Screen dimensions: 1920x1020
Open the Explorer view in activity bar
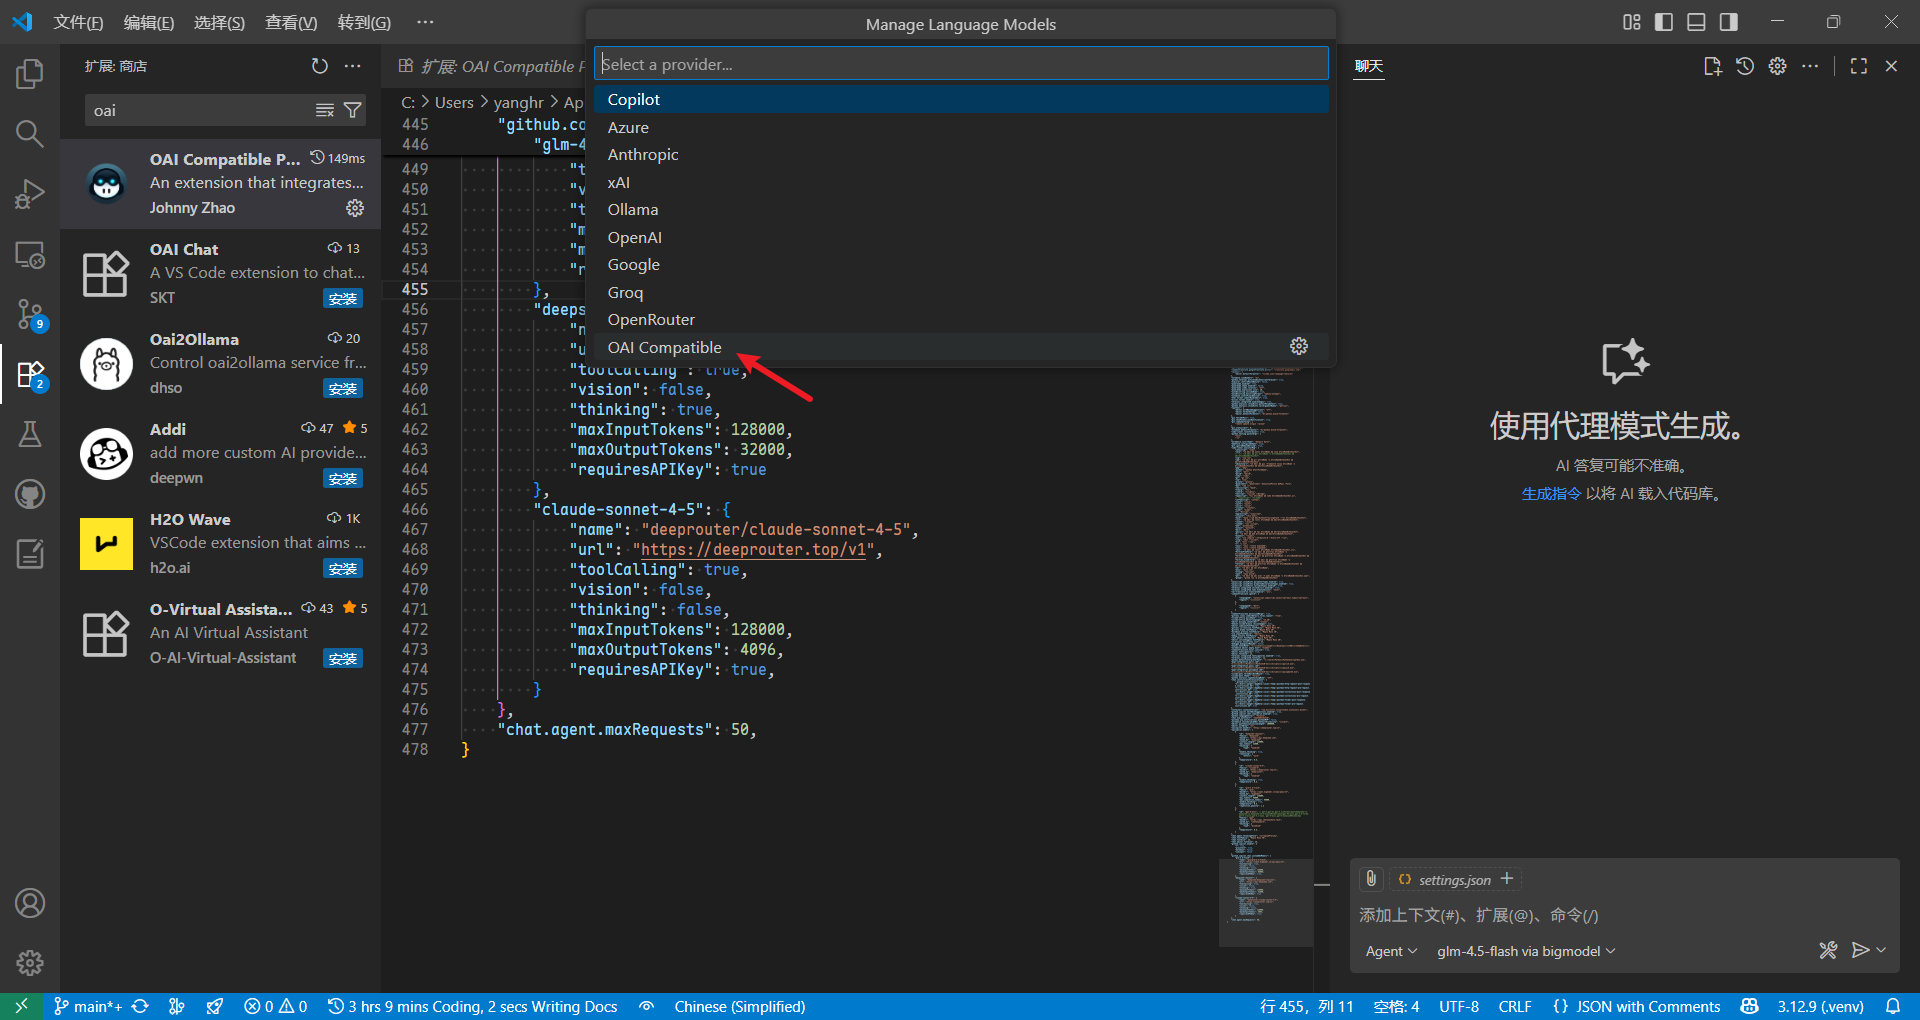[30, 74]
